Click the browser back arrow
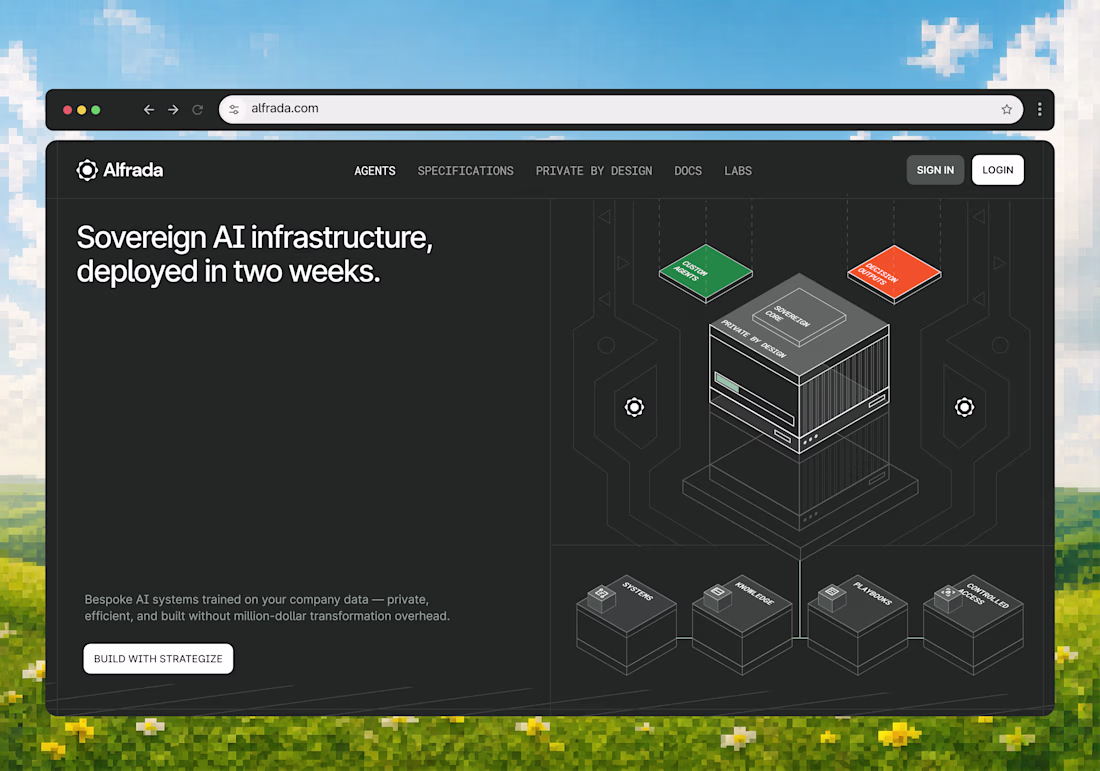Image resolution: width=1100 pixels, height=771 pixels. coord(149,109)
